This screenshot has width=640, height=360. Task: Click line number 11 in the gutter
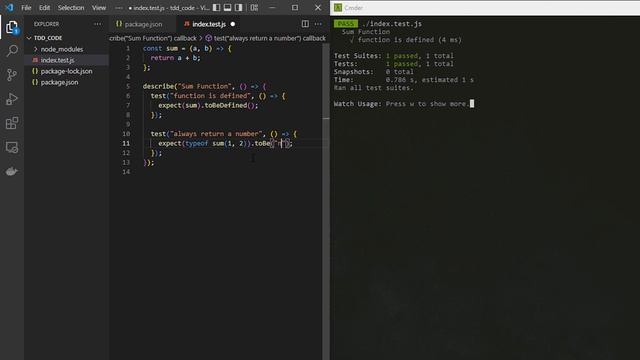click(x=126, y=143)
